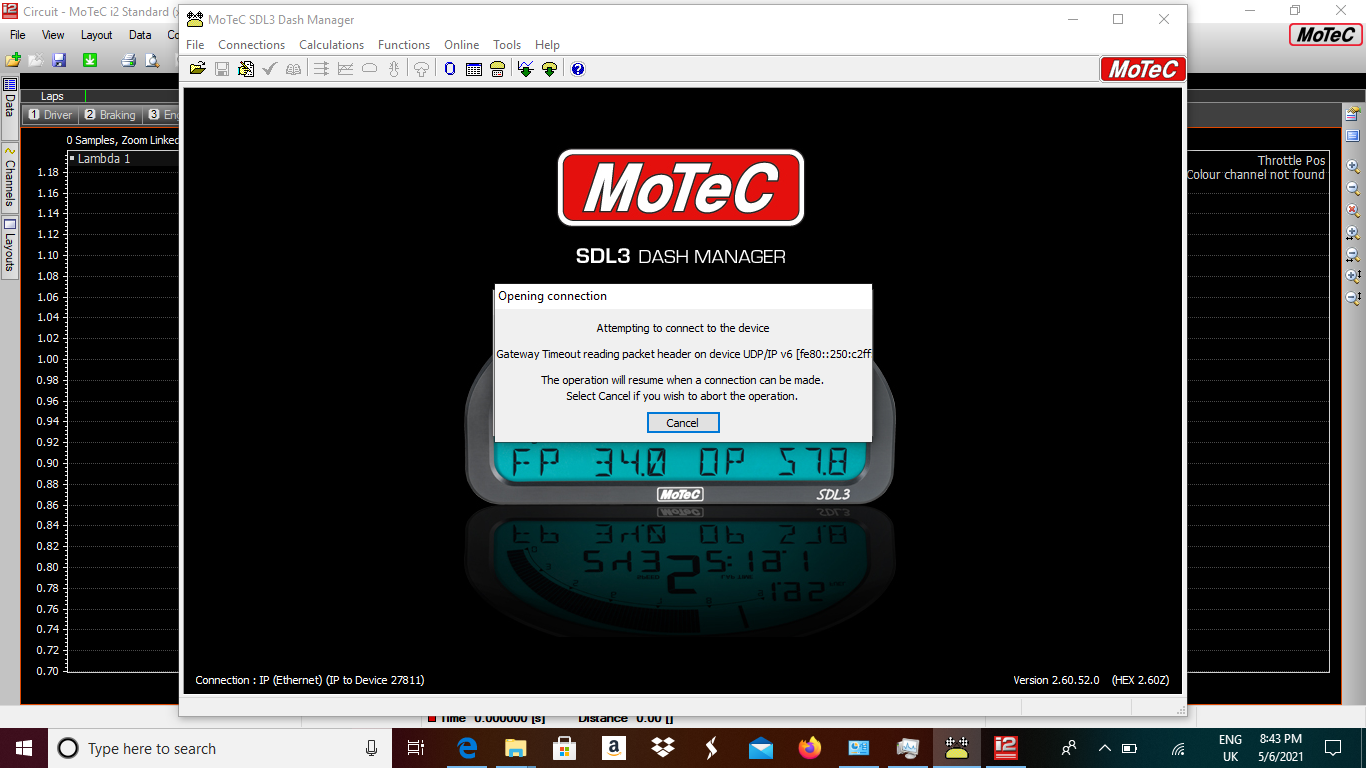Image resolution: width=1366 pixels, height=768 pixels.
Task: Click the table grid icon in toolbar
Action: coord(474,69)
